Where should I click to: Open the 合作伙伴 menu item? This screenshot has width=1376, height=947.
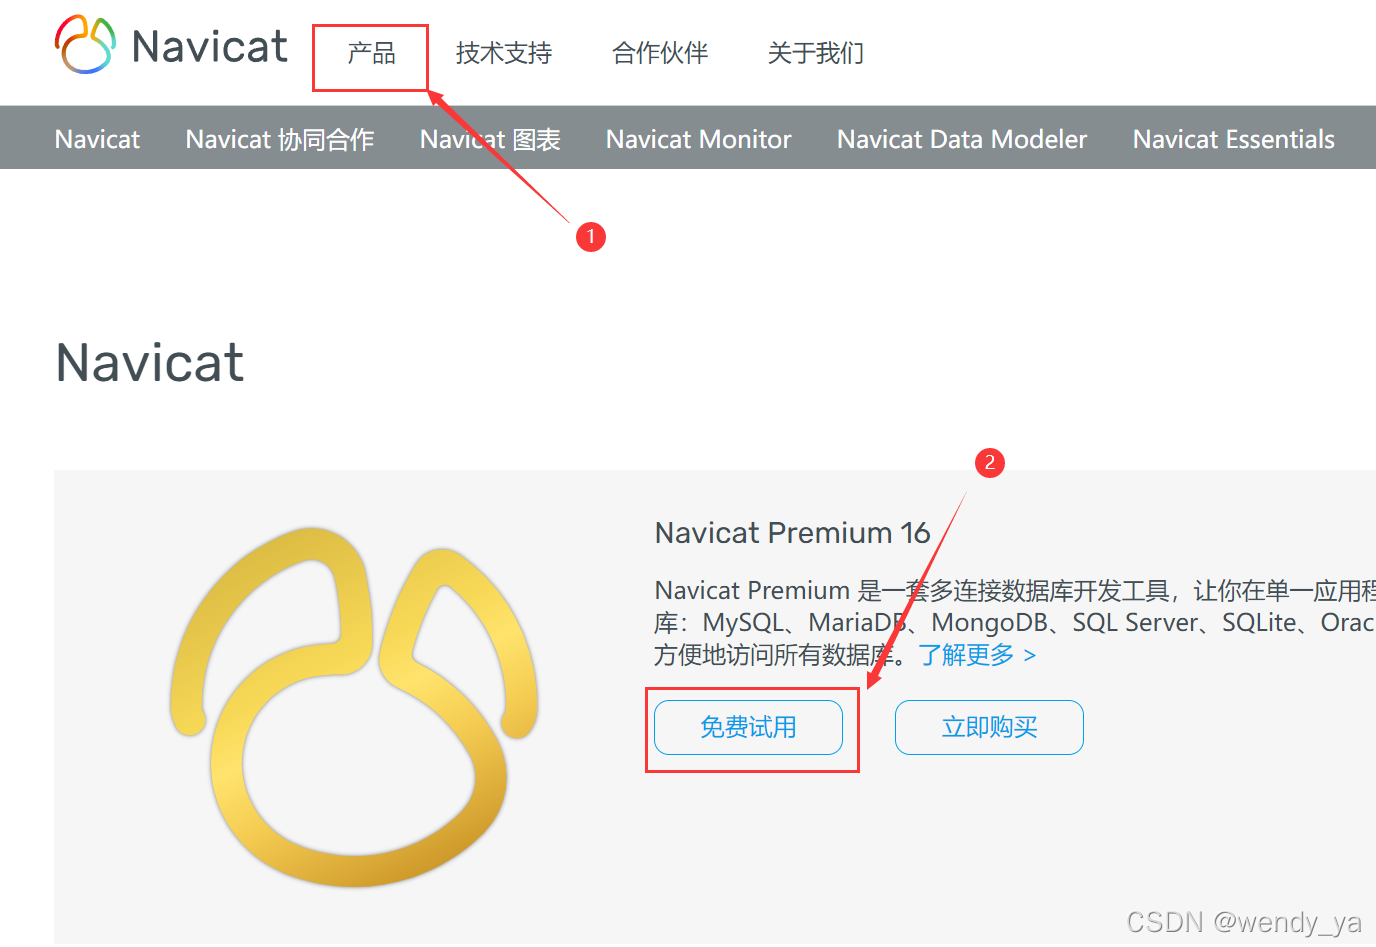click(660, 53)
